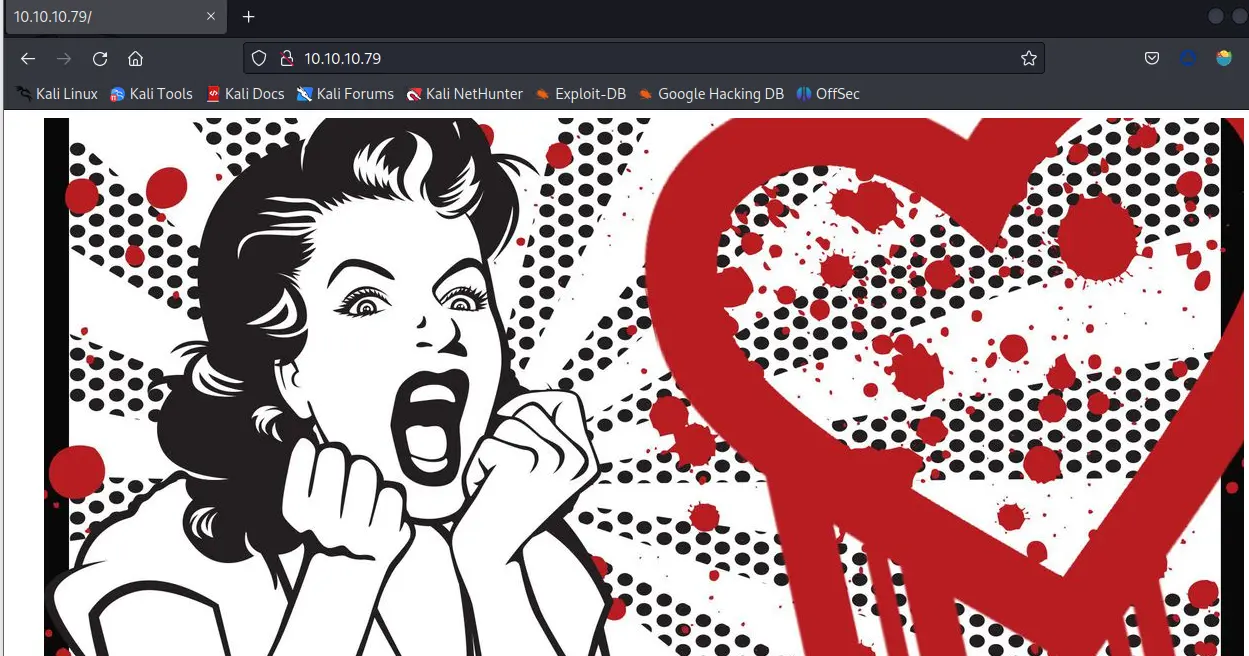Viewport: 1249px width, 656px height.
Task: Click the address bar showing 10.10.10.79
Action: point(644,59)
